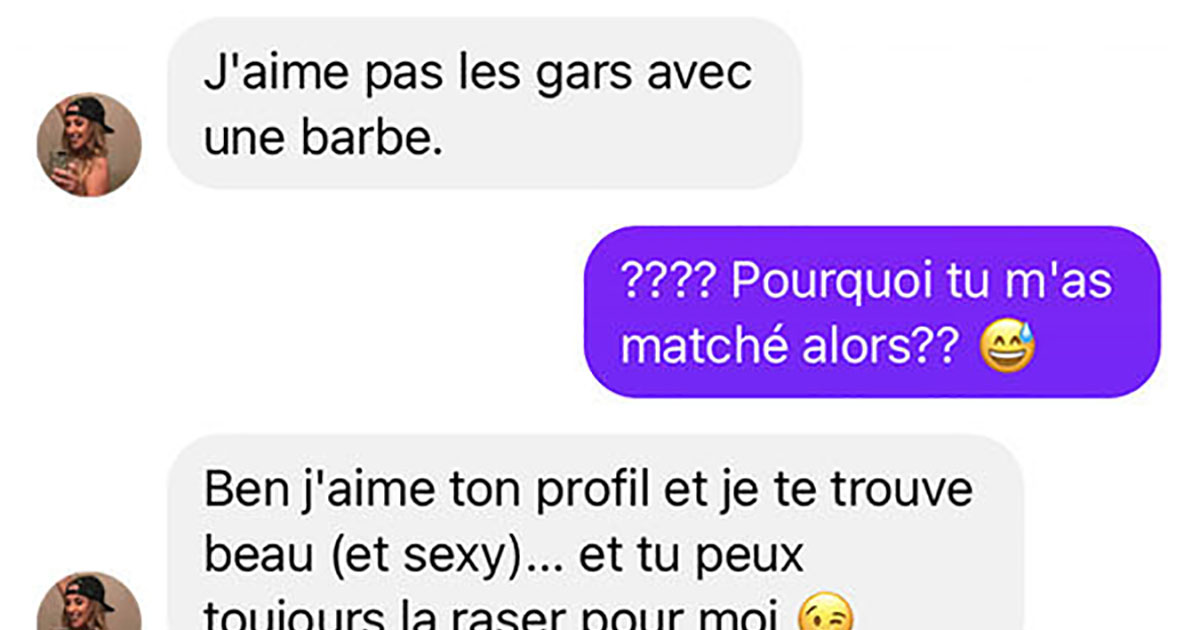Click the "????" at start of purple message
1200x630 pixels.
point(665,284)
